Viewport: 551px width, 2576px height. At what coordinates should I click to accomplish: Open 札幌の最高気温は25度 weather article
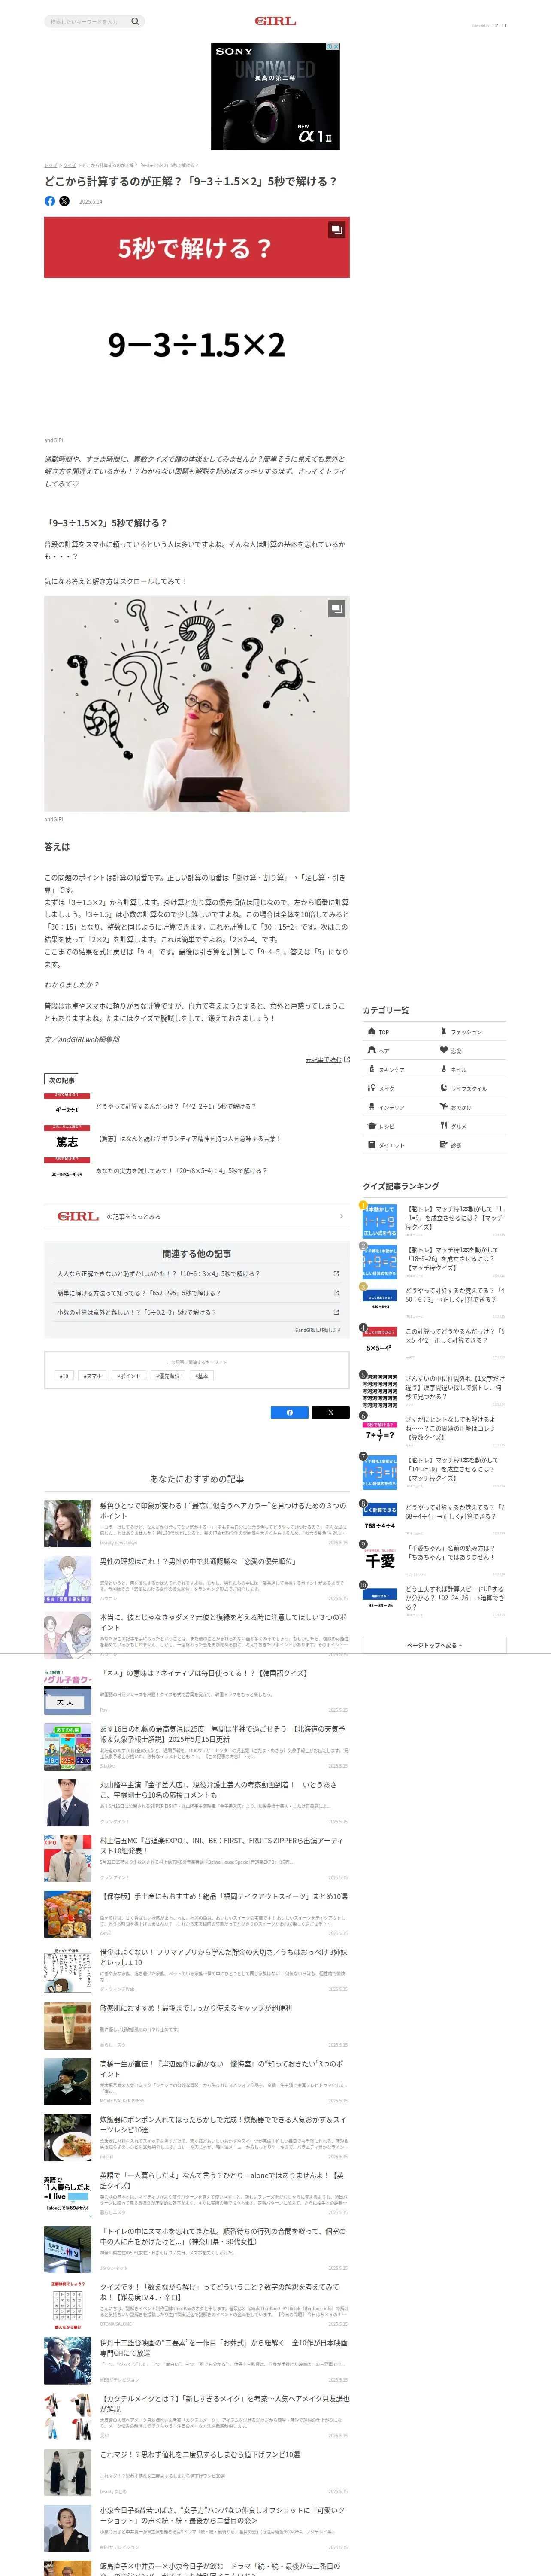pos(197,1747)
